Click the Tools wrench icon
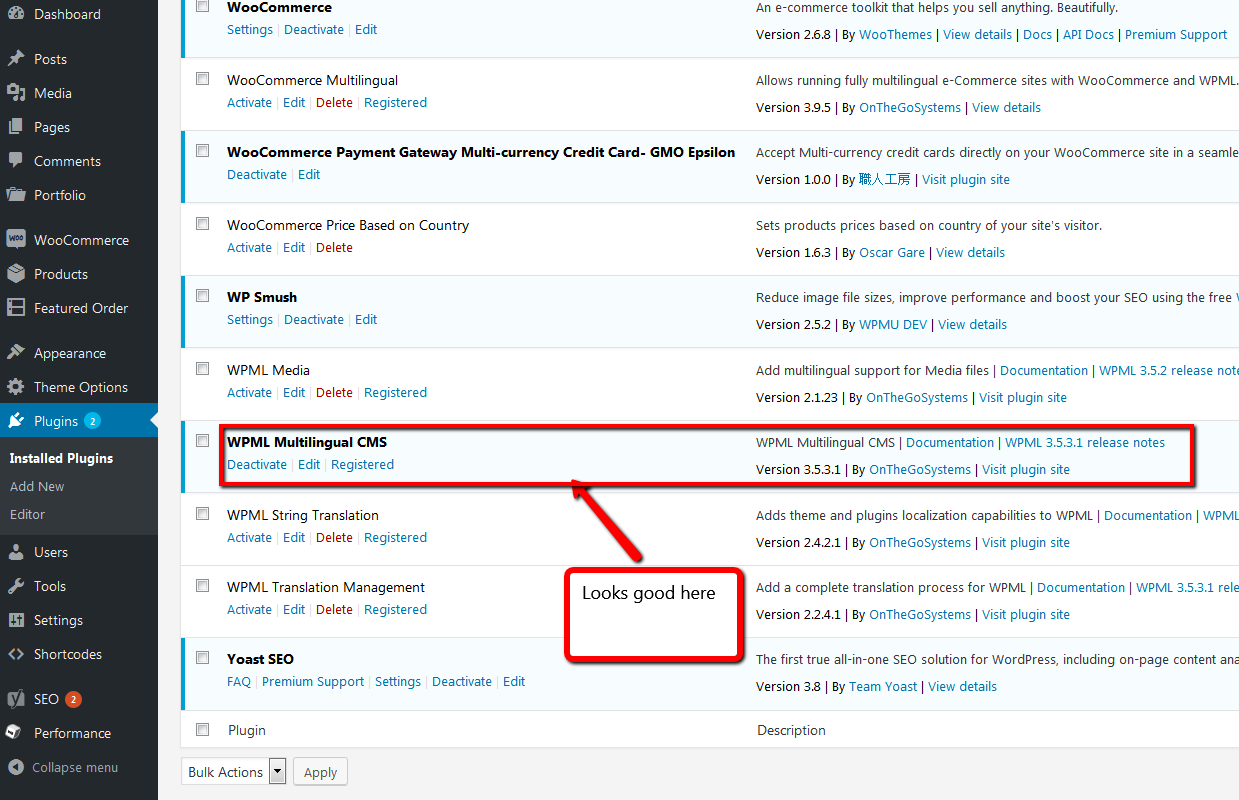Screen dimensions: 1239x800 pyautogui.click(x=16, y=586)
